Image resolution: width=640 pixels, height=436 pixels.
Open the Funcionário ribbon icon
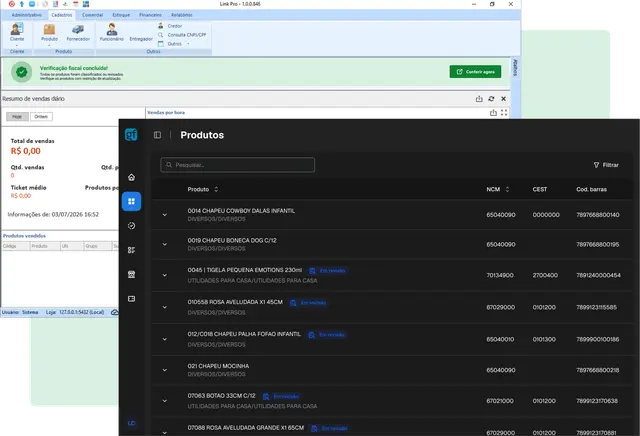point(111,32)
